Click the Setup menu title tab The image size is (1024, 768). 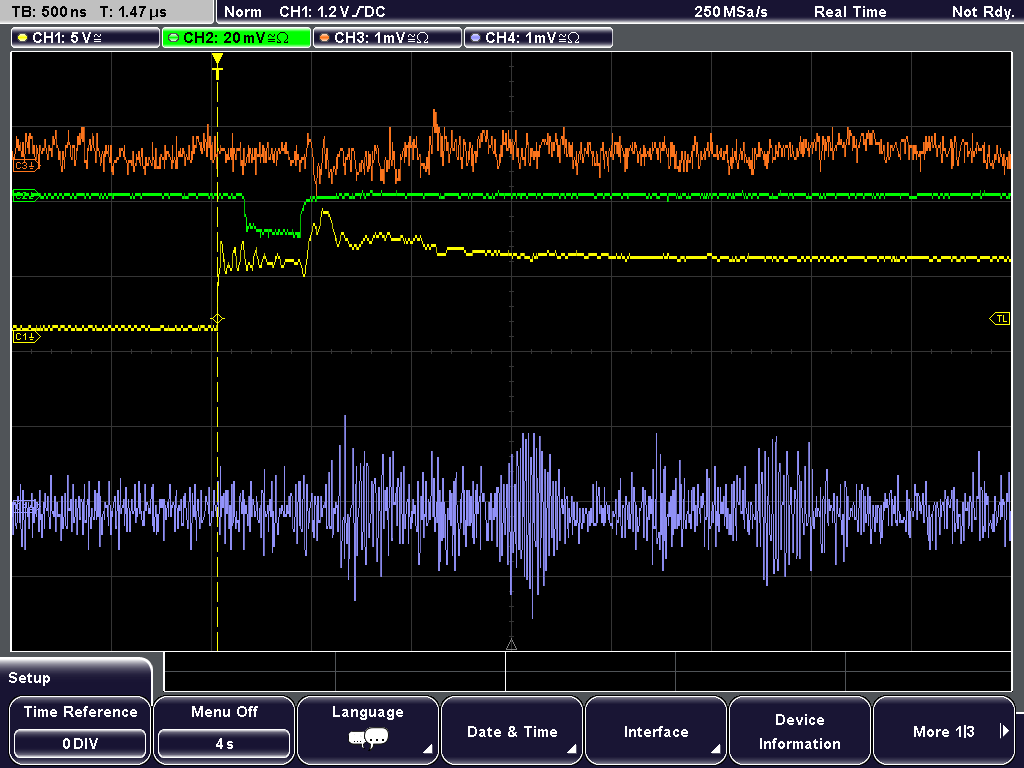tap(76, 678)
